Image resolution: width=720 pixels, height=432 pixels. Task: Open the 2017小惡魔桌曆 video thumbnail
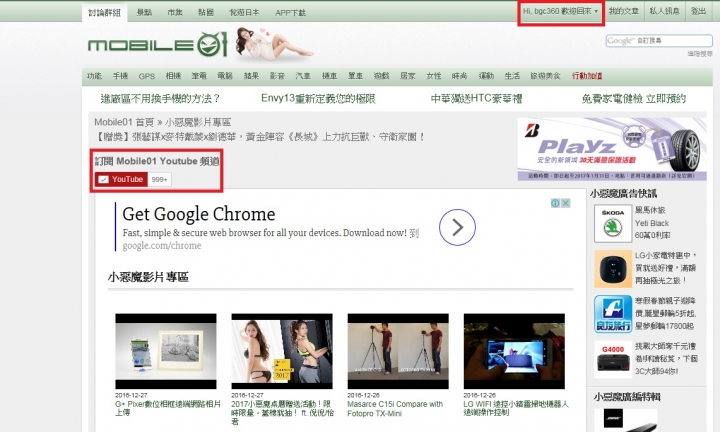282,351
